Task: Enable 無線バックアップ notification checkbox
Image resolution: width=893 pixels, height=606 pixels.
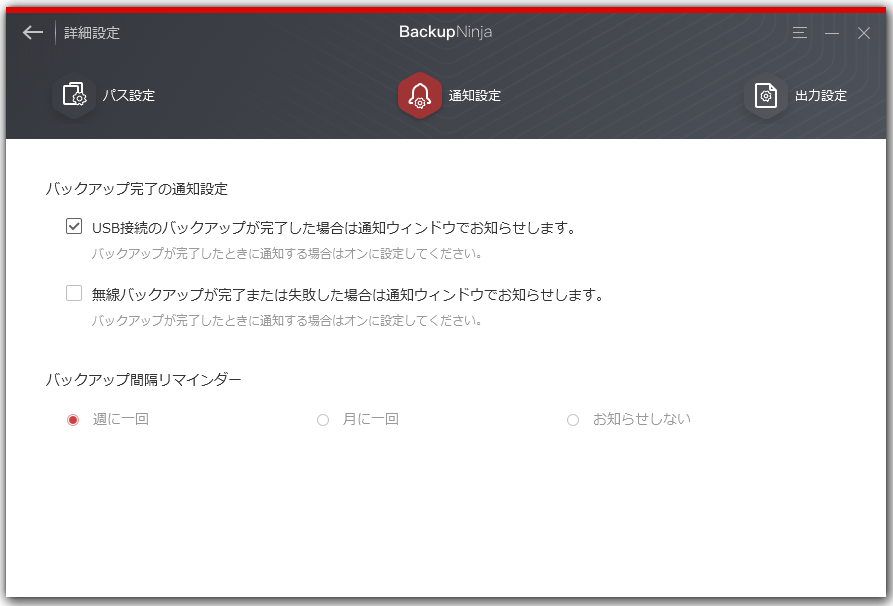Action: tap(74, 293)
